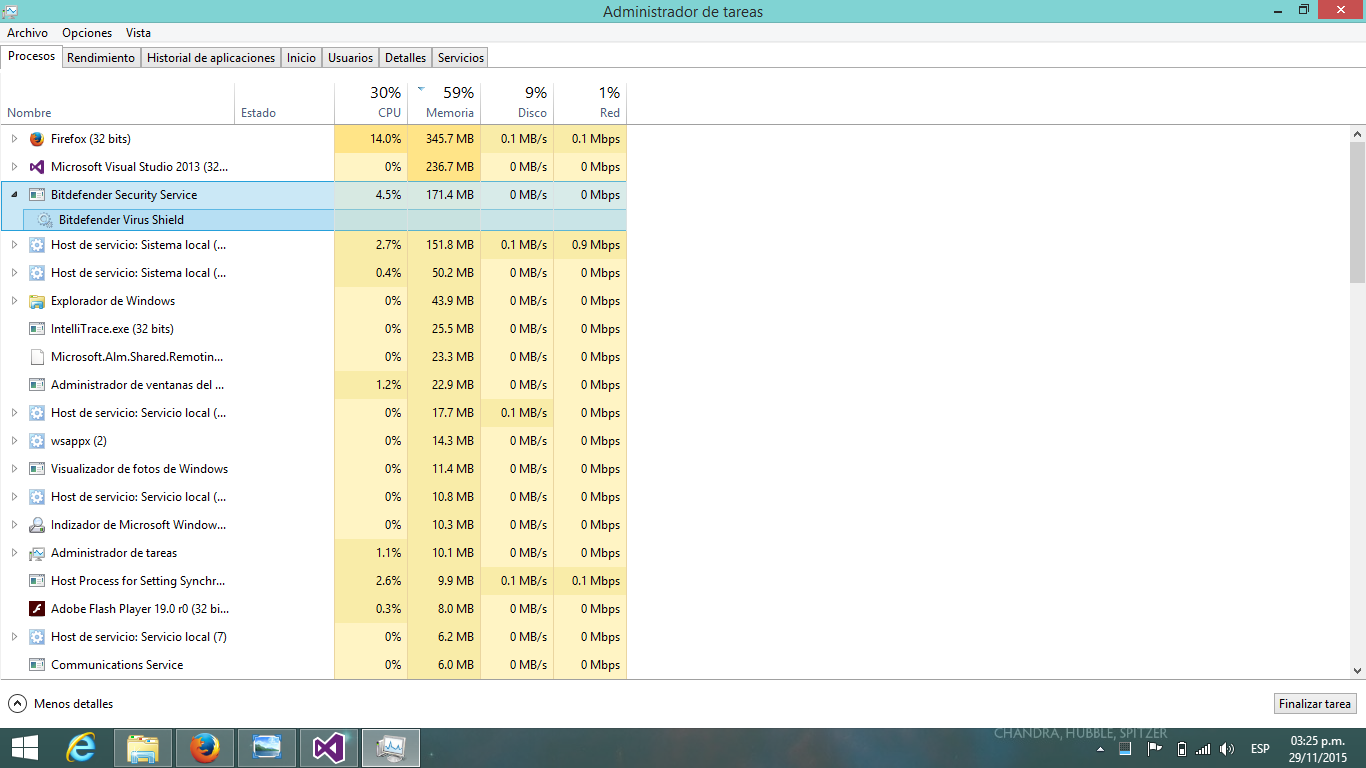
Task: Switch to the Historial de aplicaciones tab
Action: click(x=211, y=58)
